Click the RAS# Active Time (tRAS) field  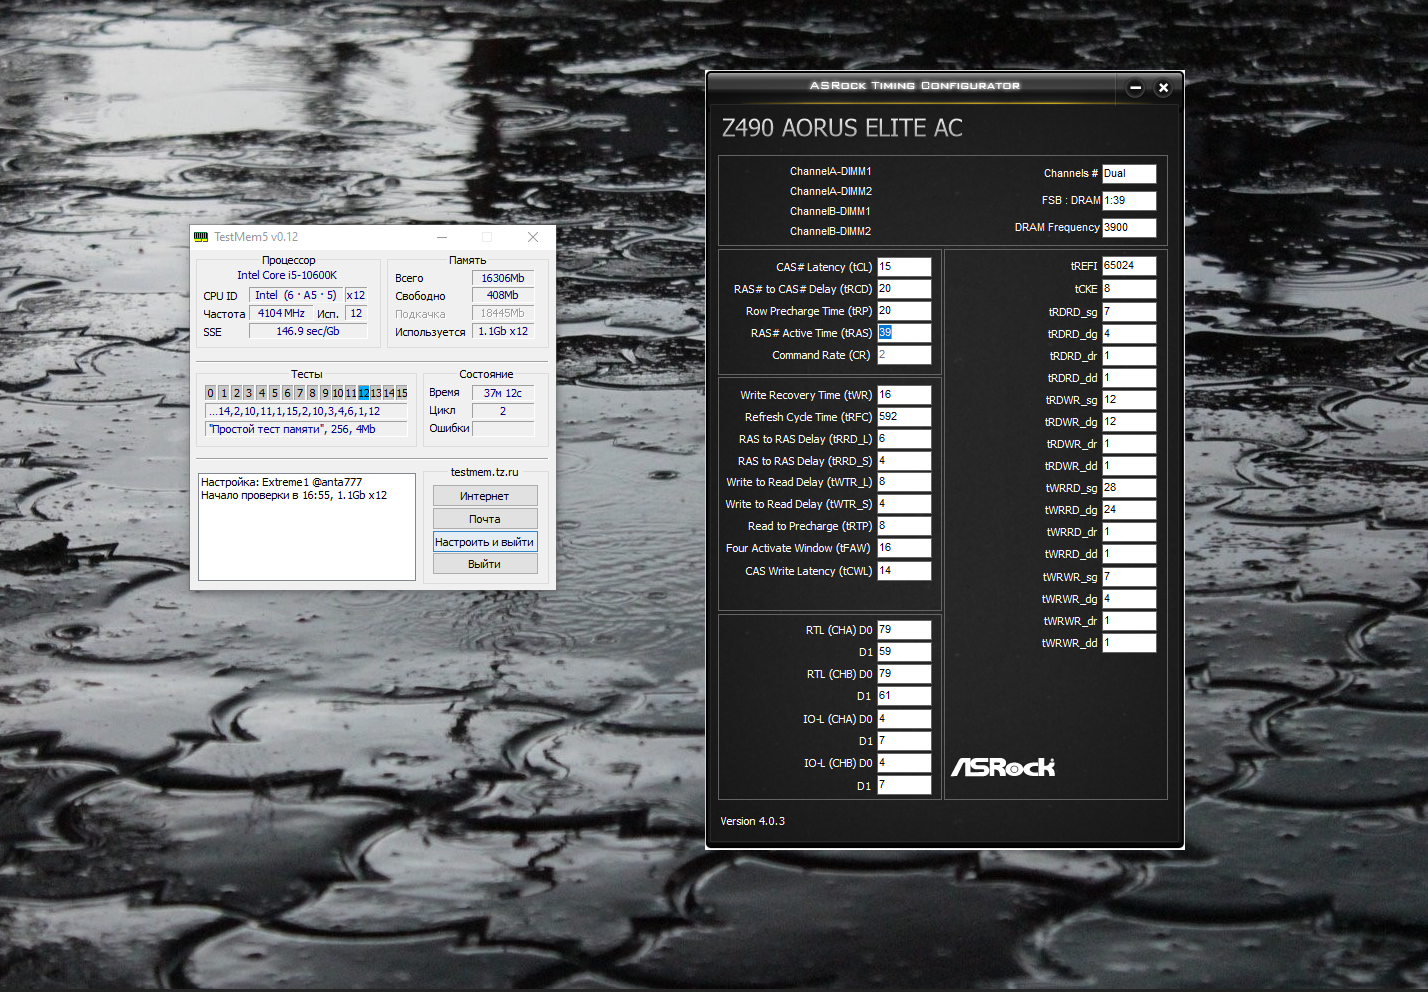pyautogui.click(x=904, y=333)
